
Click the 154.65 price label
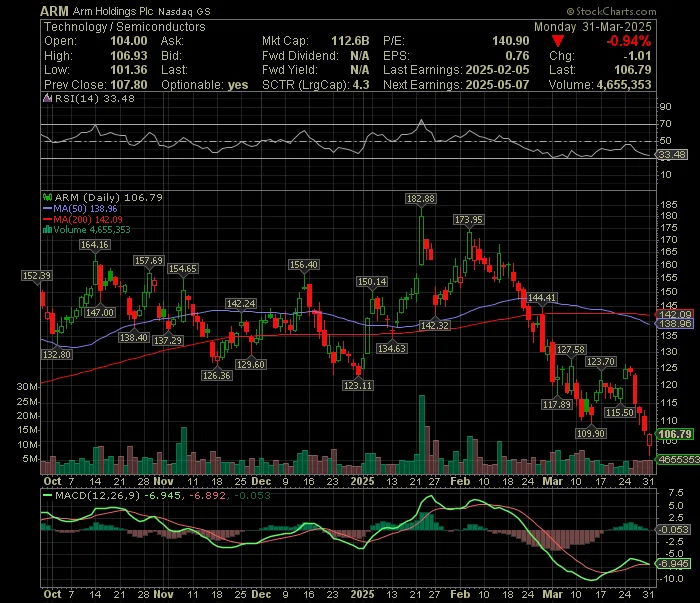[x=183, y=268]
